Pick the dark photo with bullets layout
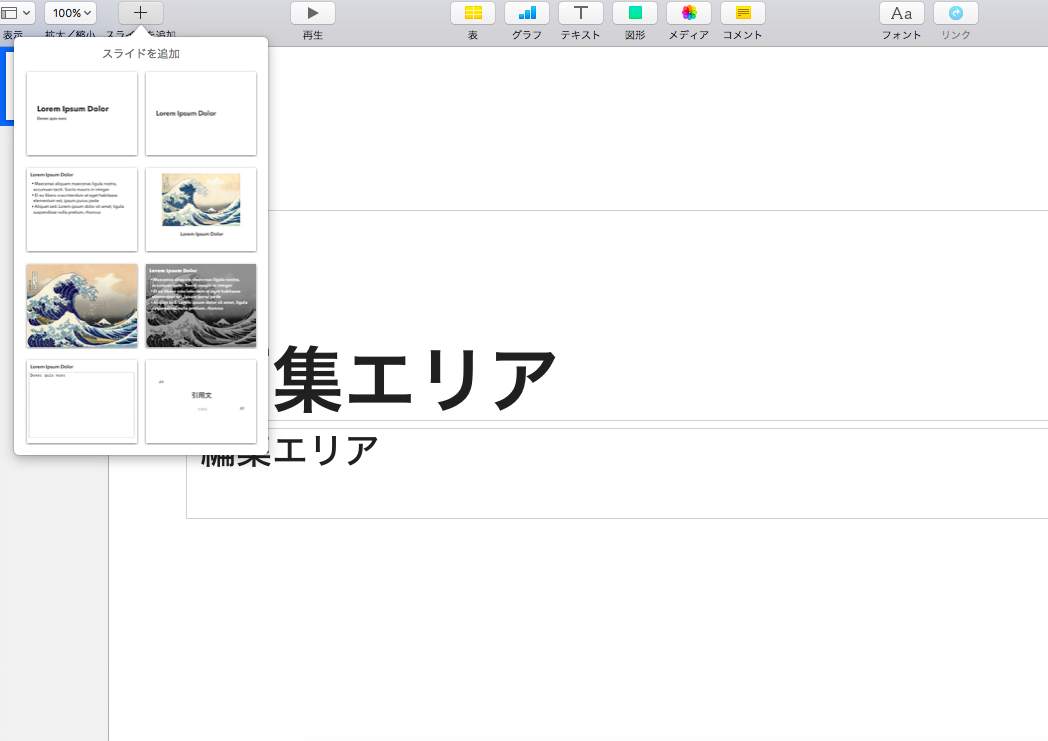1048x741 pixels. [201, 306]
